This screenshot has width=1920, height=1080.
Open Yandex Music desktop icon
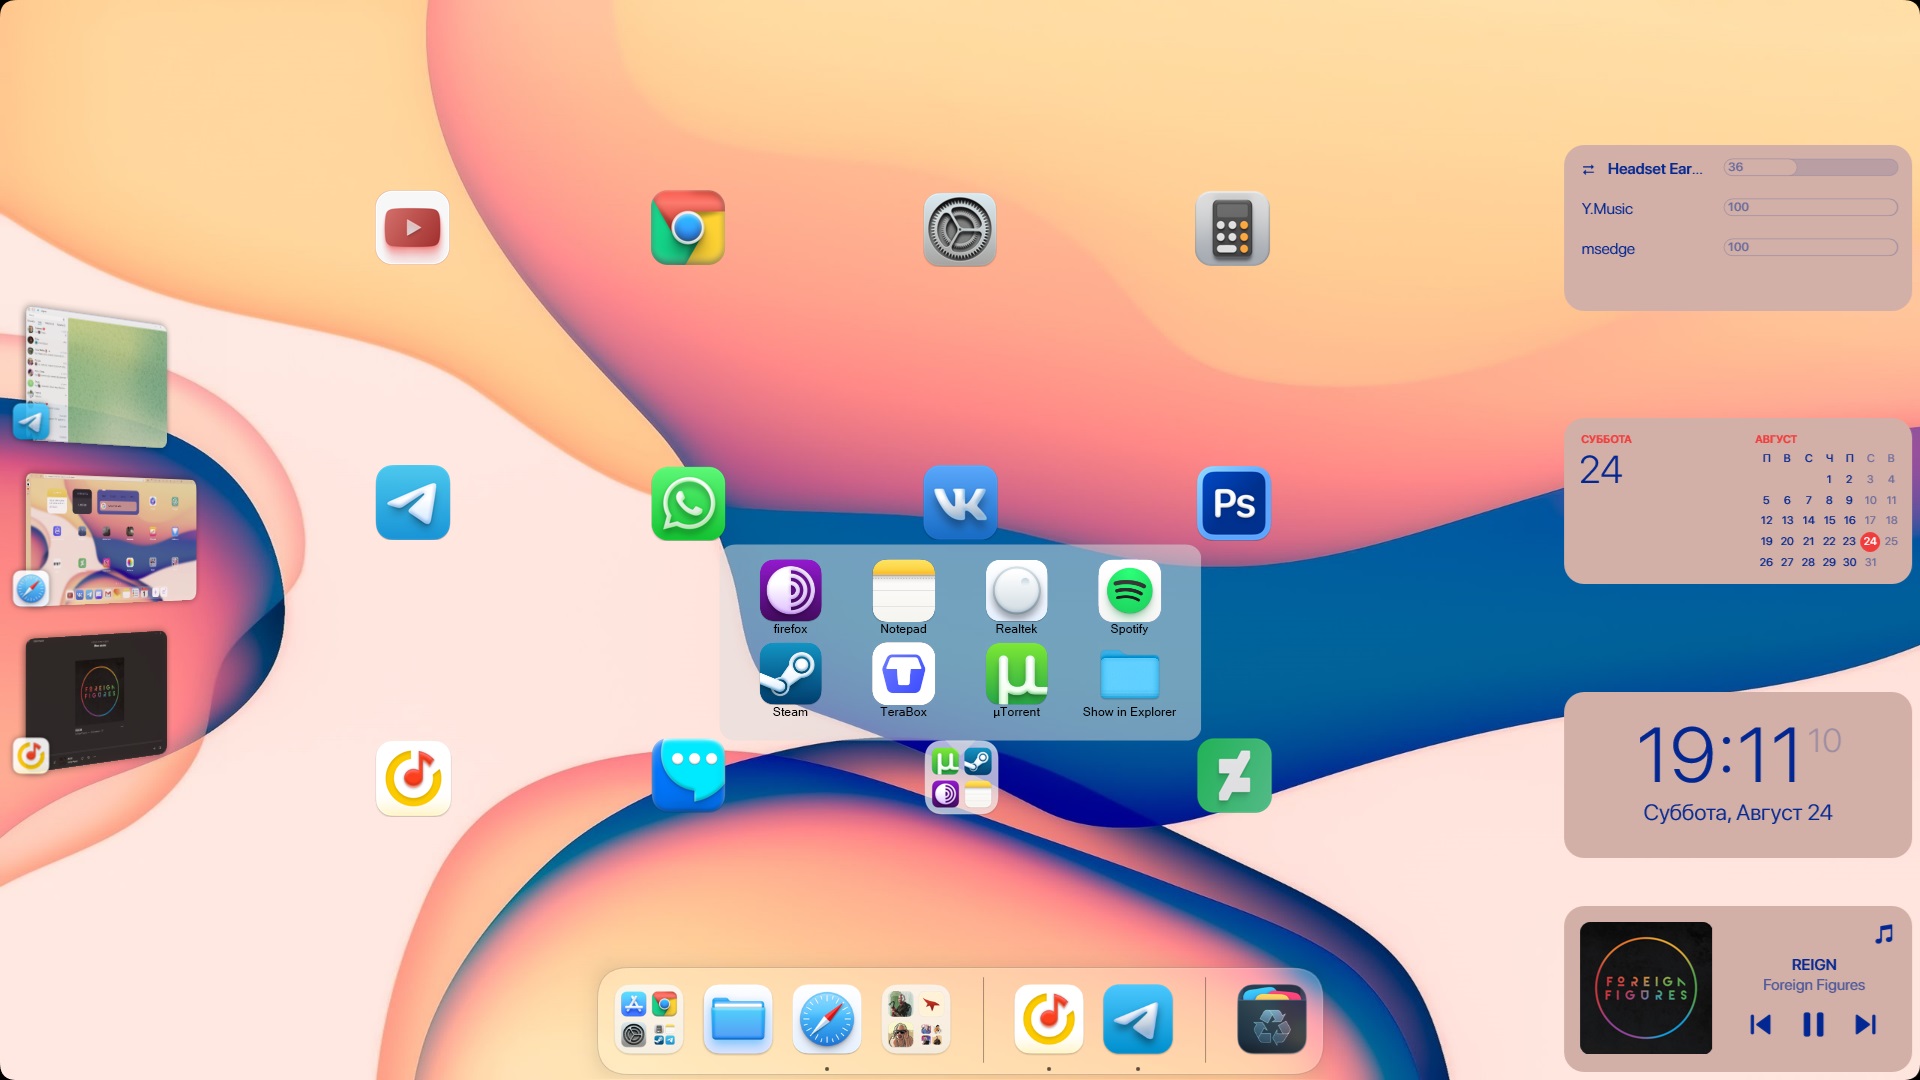point(413,778)
